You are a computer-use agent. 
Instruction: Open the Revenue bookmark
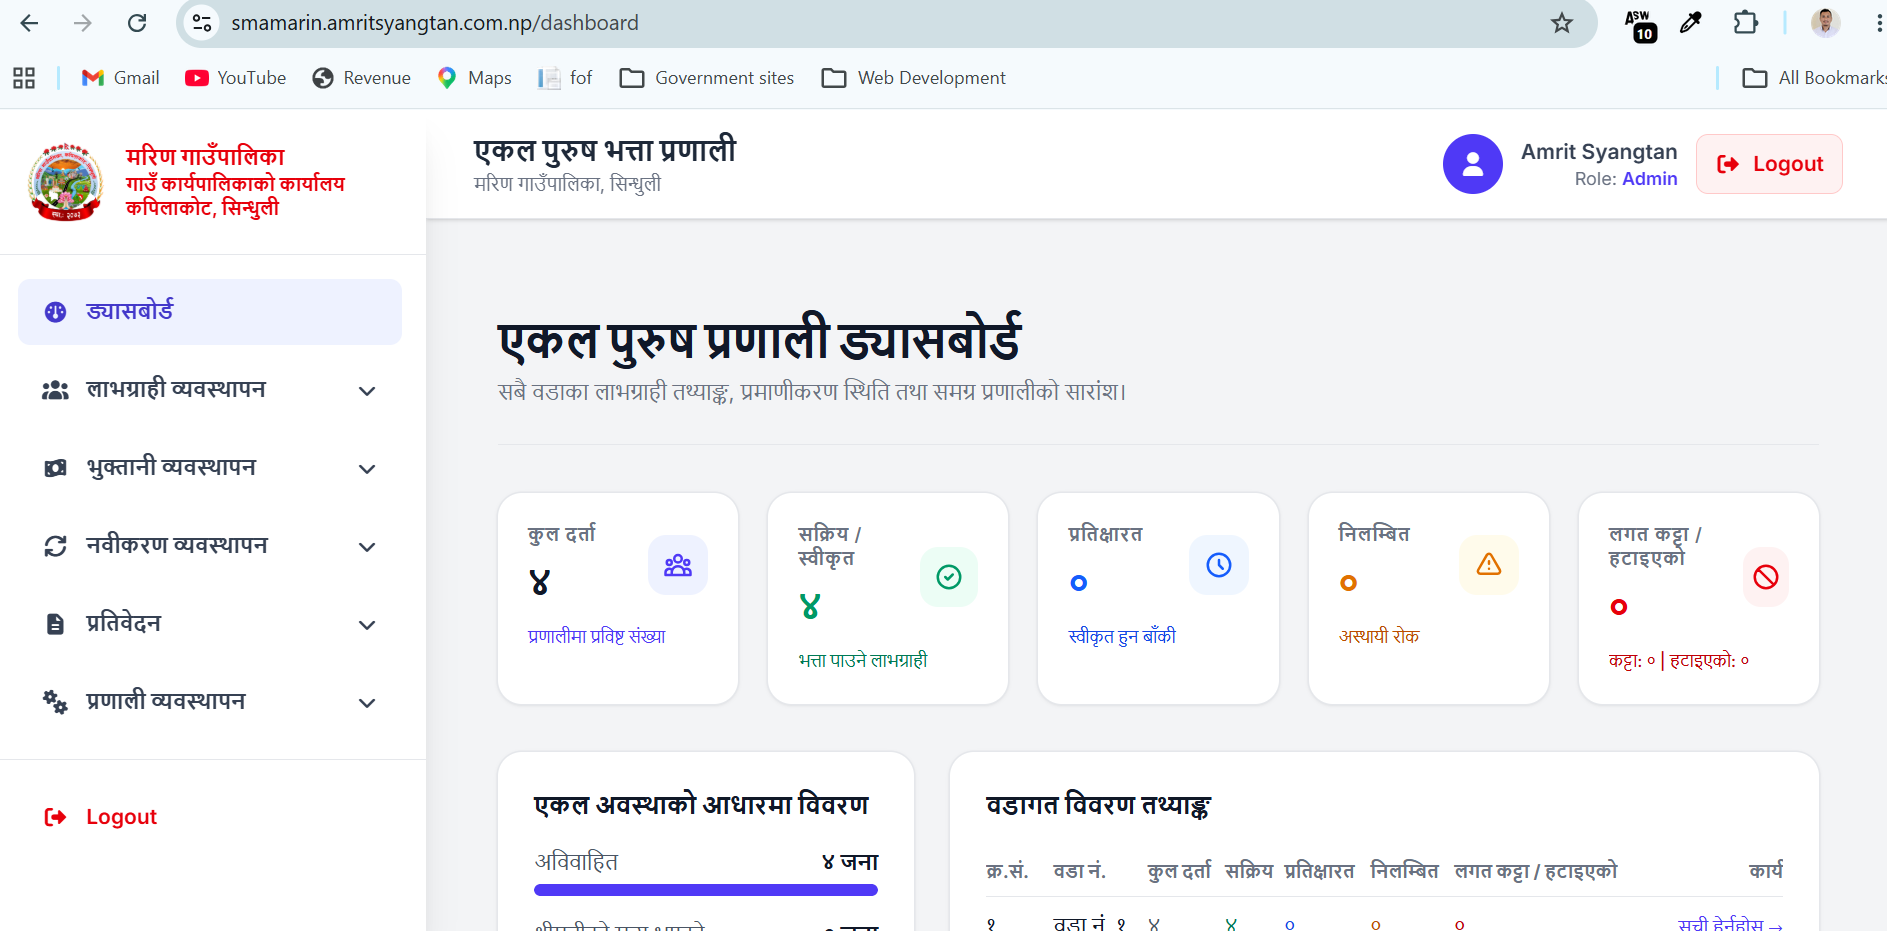[362, 78]
